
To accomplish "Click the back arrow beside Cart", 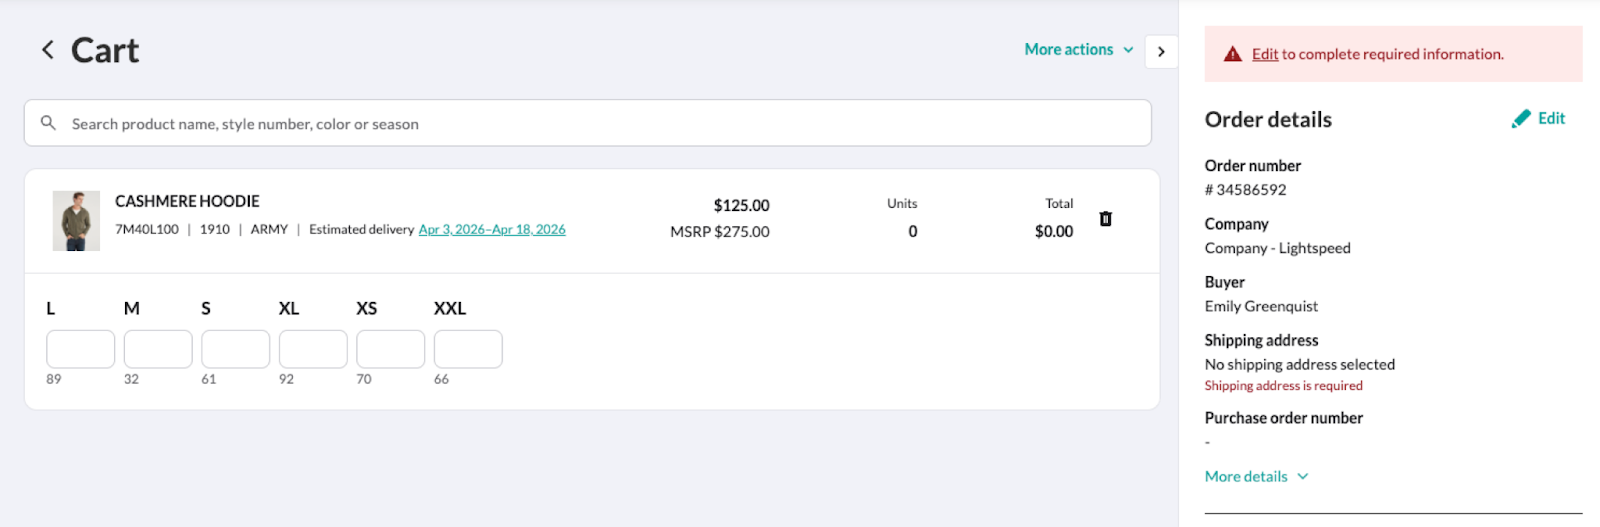I will point(47,50).
